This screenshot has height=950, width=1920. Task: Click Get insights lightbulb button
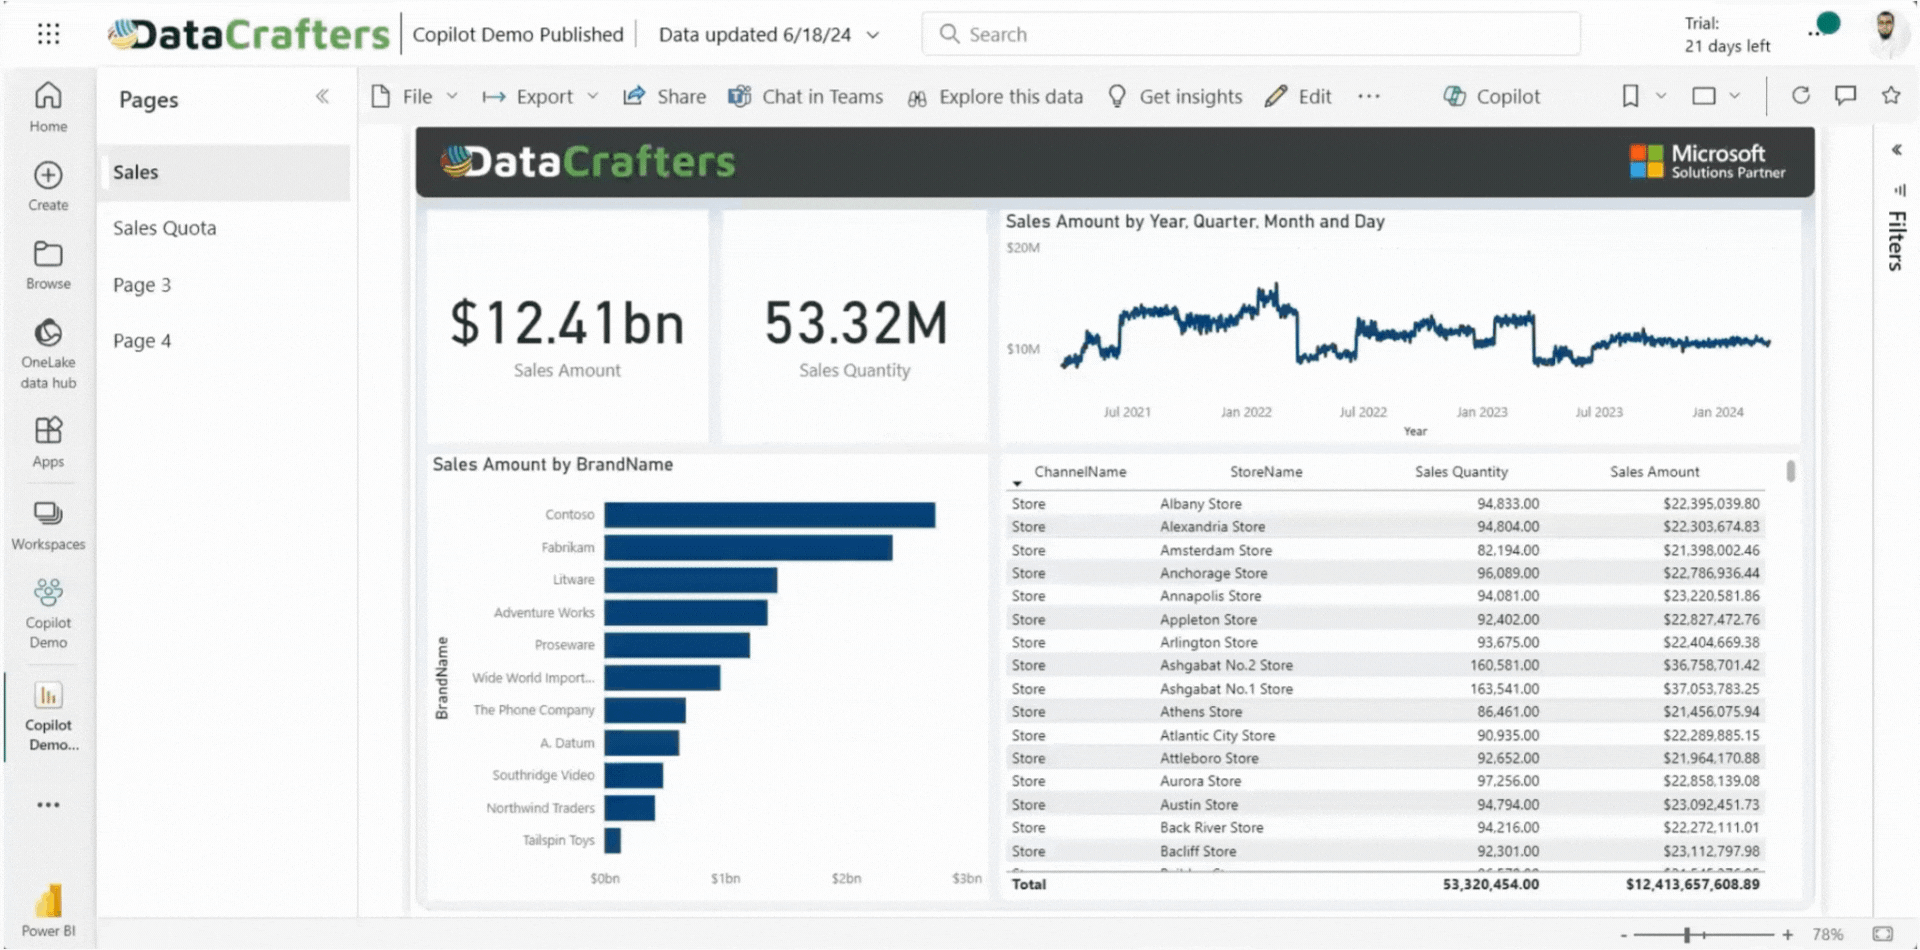pos(1175,97)
